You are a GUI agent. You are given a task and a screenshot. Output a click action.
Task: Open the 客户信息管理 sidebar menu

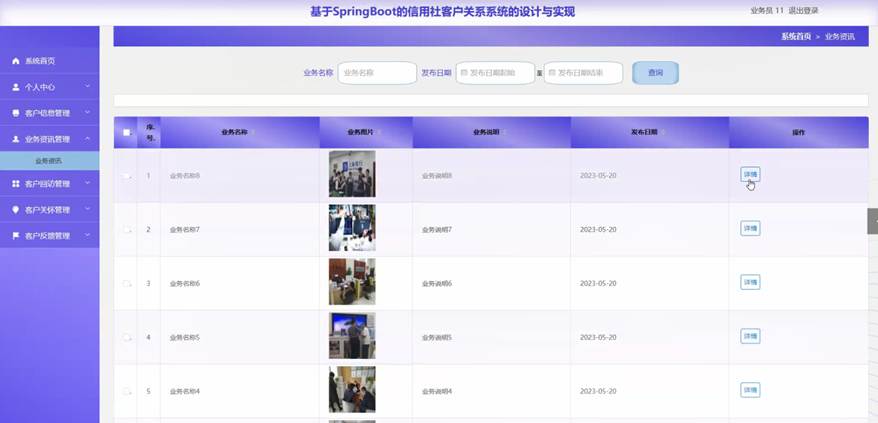(50, 113)
